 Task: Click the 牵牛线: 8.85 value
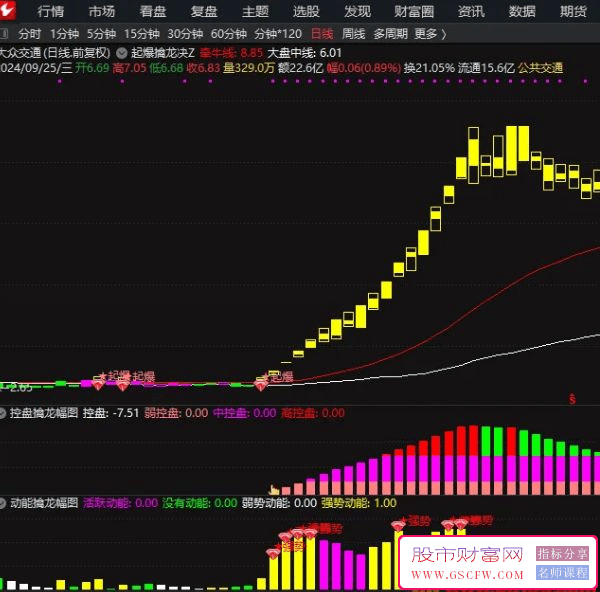click(x=231, y=53)
